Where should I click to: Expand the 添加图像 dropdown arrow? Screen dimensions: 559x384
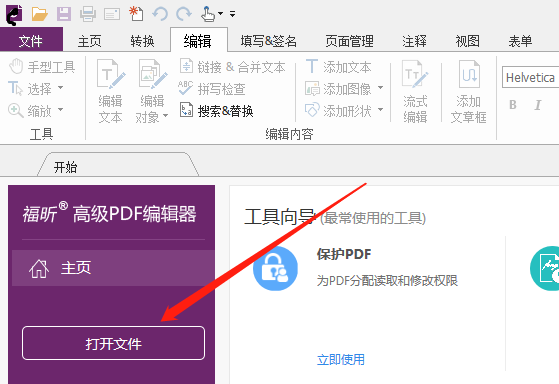point(380,87)
